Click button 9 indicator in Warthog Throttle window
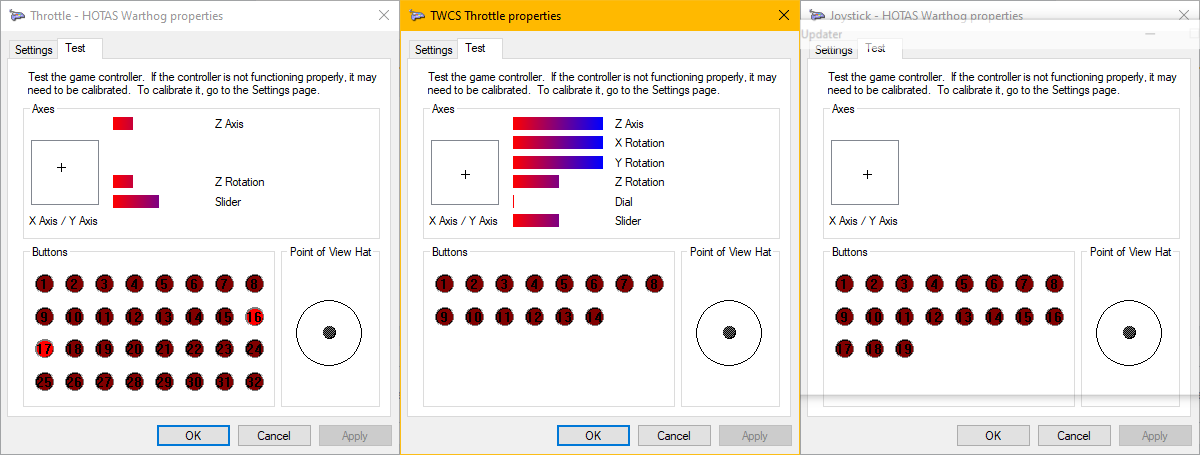 tap(44, 317)
